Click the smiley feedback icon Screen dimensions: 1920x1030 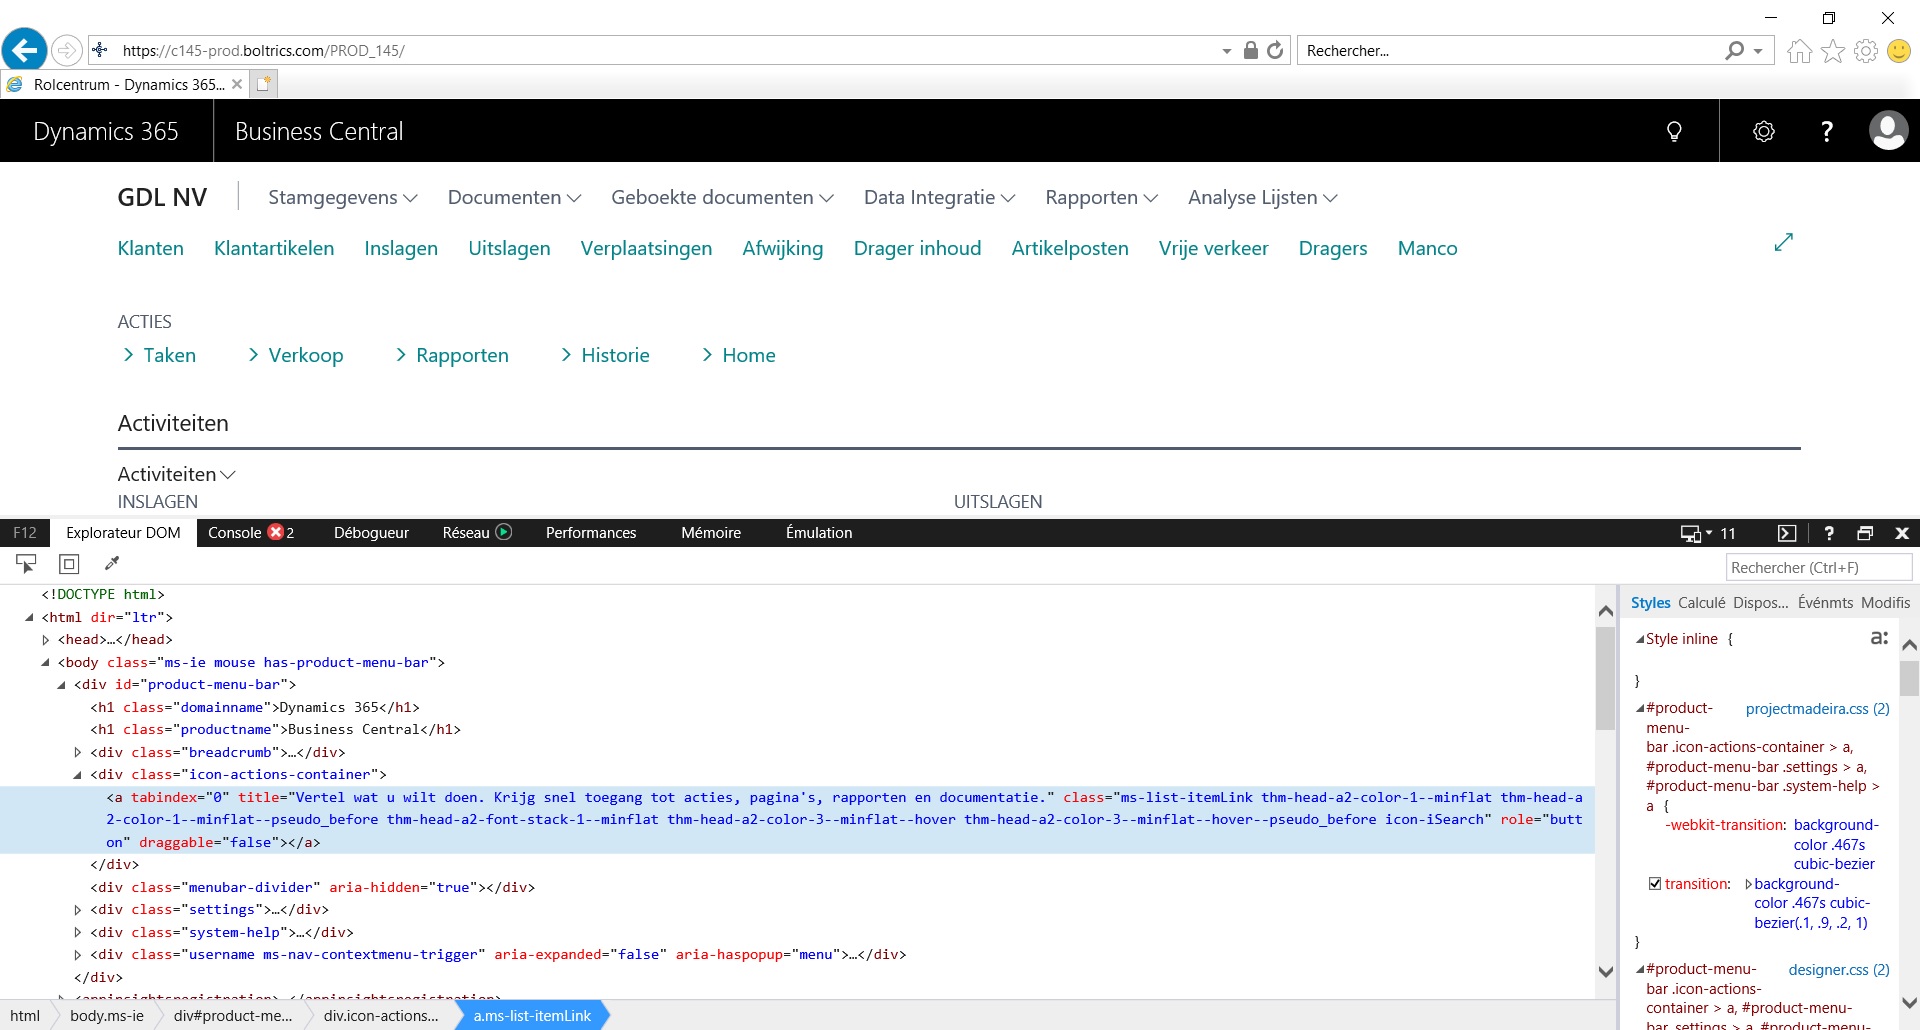1898,51
